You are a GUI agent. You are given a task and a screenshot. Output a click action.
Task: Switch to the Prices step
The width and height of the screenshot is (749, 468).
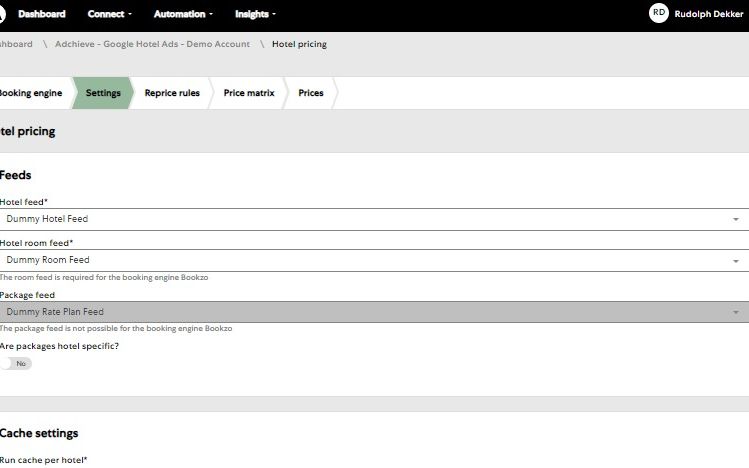[310, 93]
